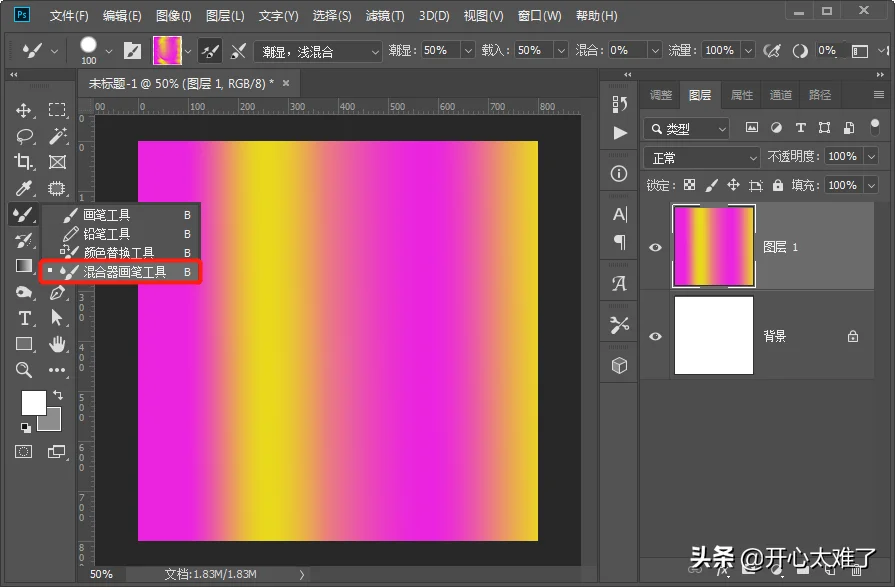Select the Rectangular Marquee tool
Image resolution: width=895 pixels, height=587 pixels.
[57, 109]
